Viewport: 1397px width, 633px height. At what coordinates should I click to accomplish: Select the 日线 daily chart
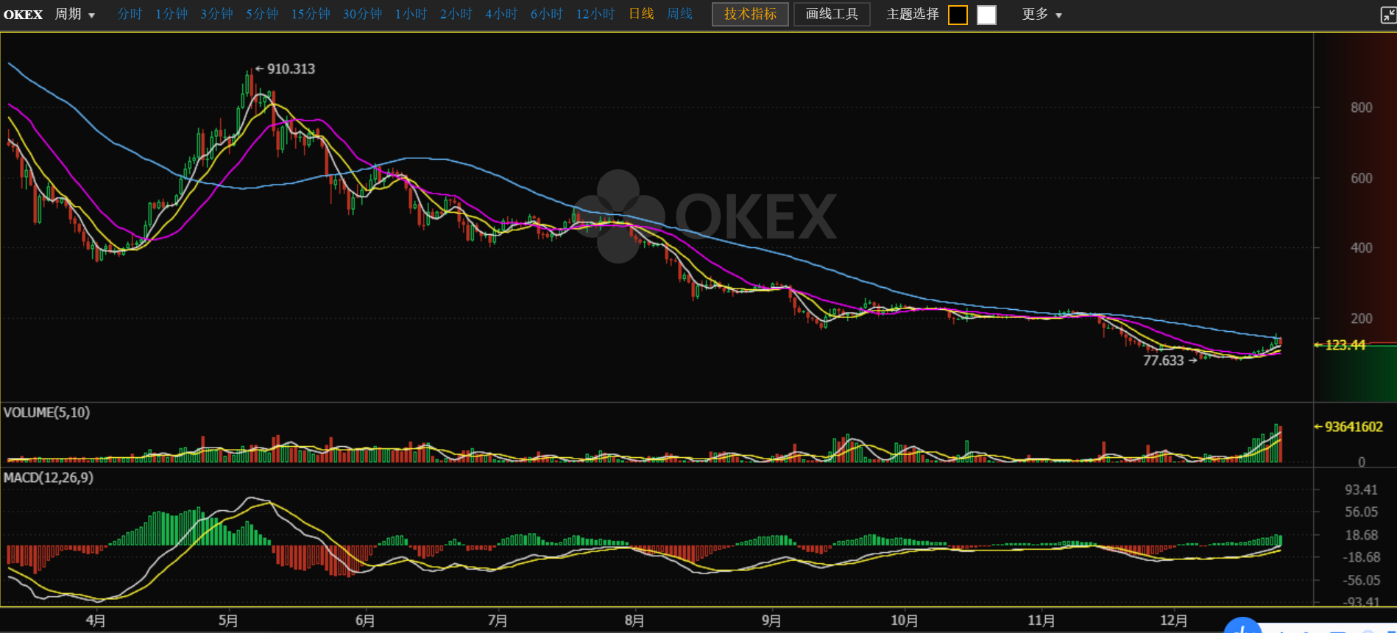(641, 14)
